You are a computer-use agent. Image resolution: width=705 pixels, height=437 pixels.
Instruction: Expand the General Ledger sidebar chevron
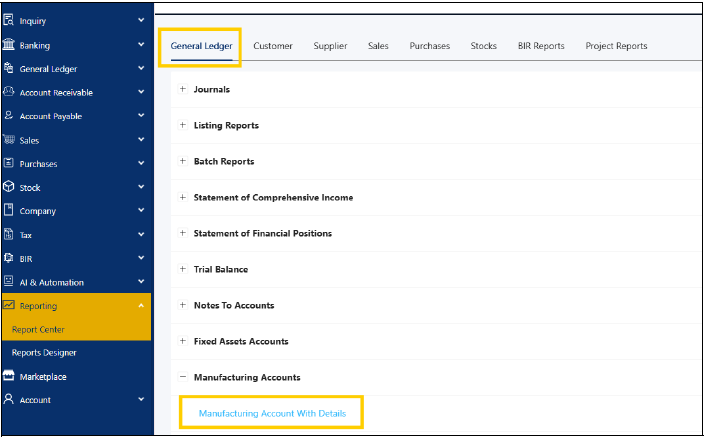click(141, 68)
